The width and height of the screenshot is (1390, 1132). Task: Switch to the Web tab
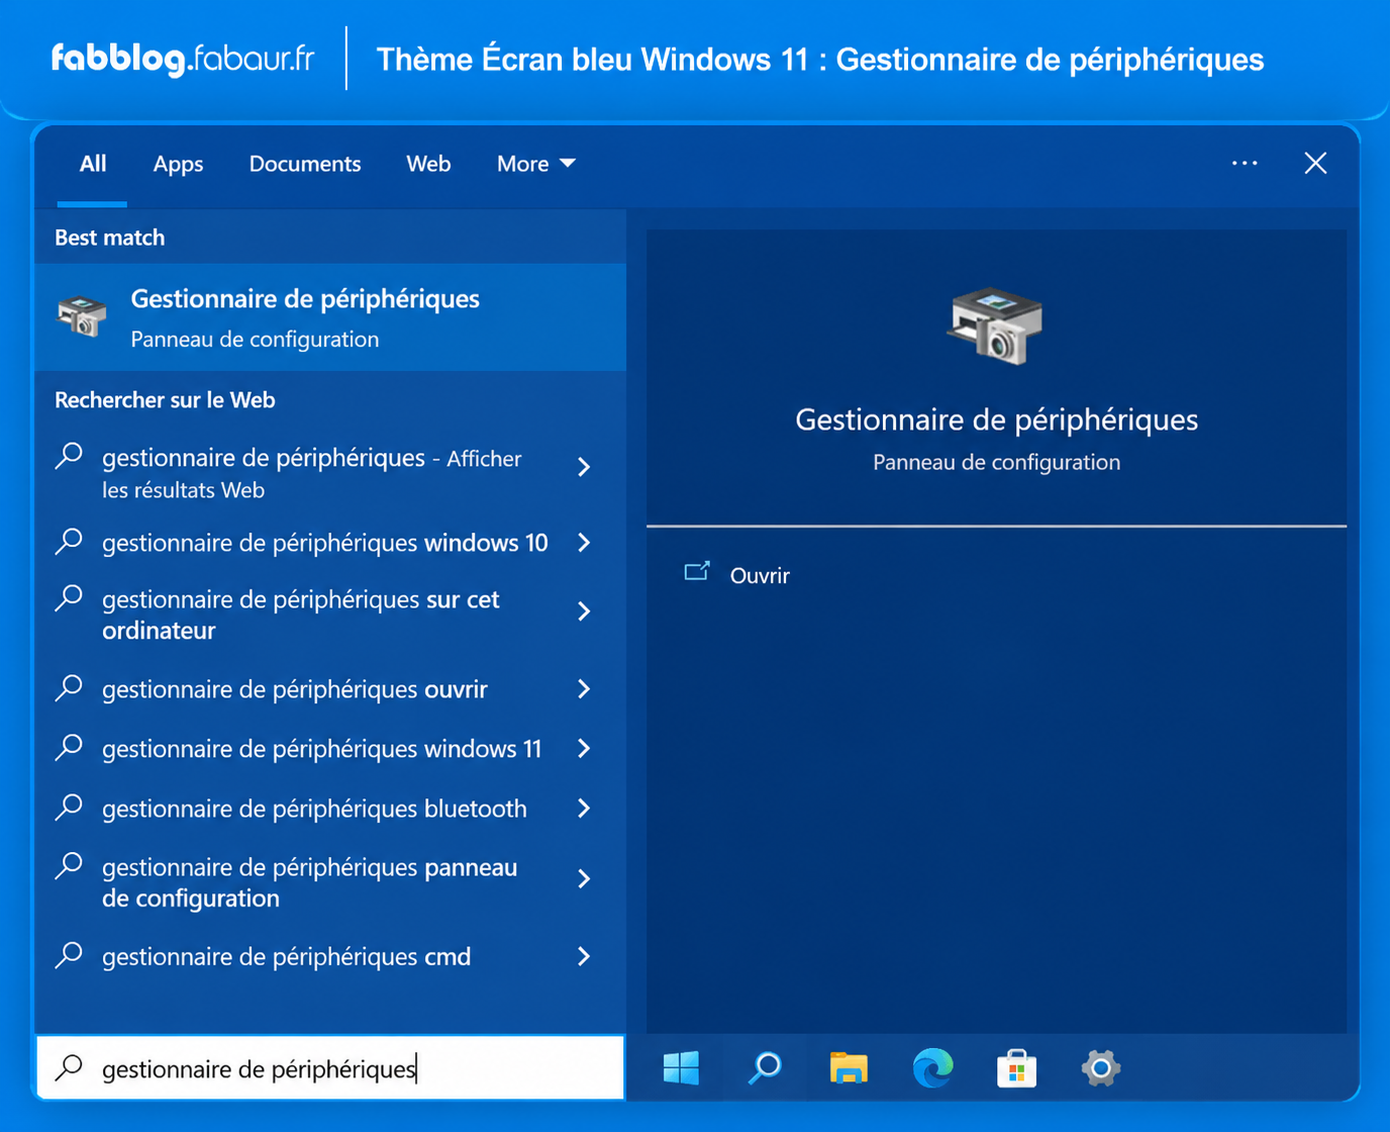click(x=428, y=164)
